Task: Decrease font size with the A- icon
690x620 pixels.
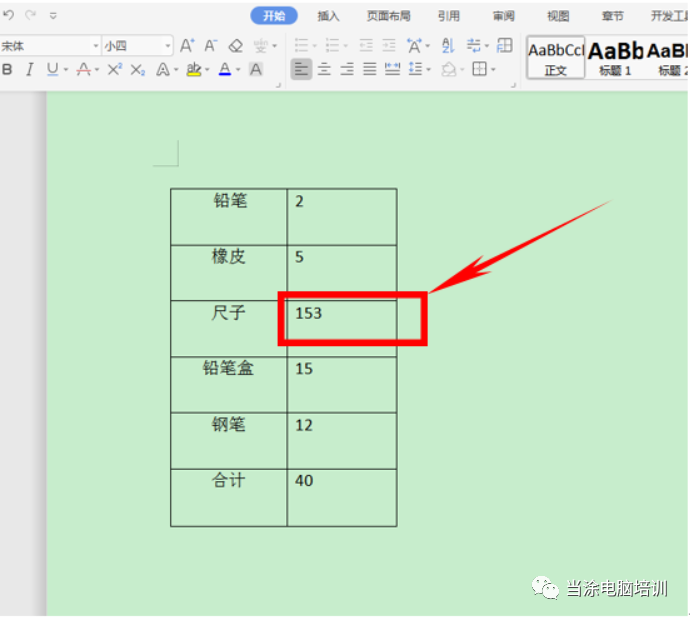Action: pos(210,45)
